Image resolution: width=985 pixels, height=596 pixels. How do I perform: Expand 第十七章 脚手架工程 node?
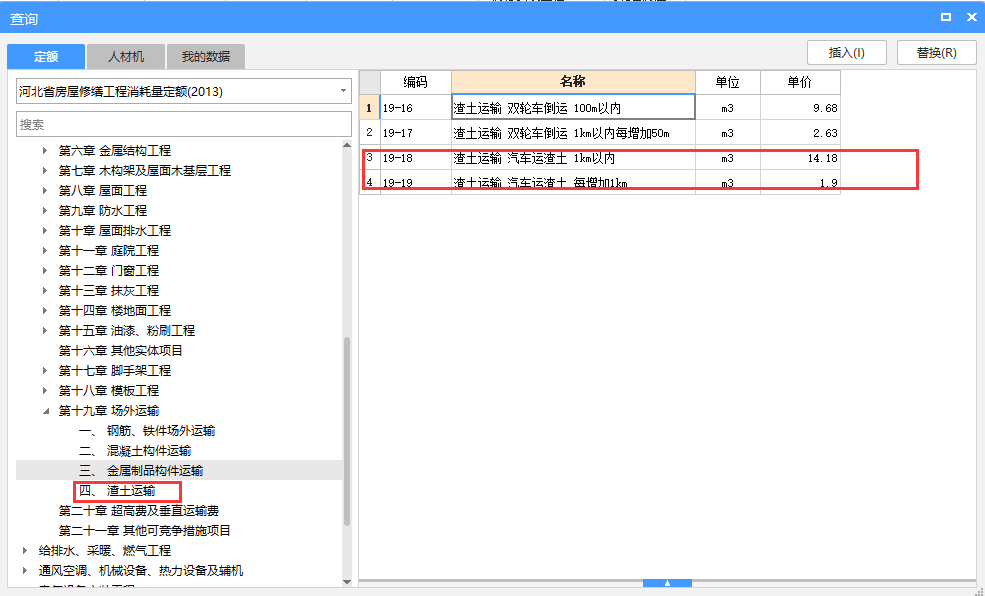(45, 371)
